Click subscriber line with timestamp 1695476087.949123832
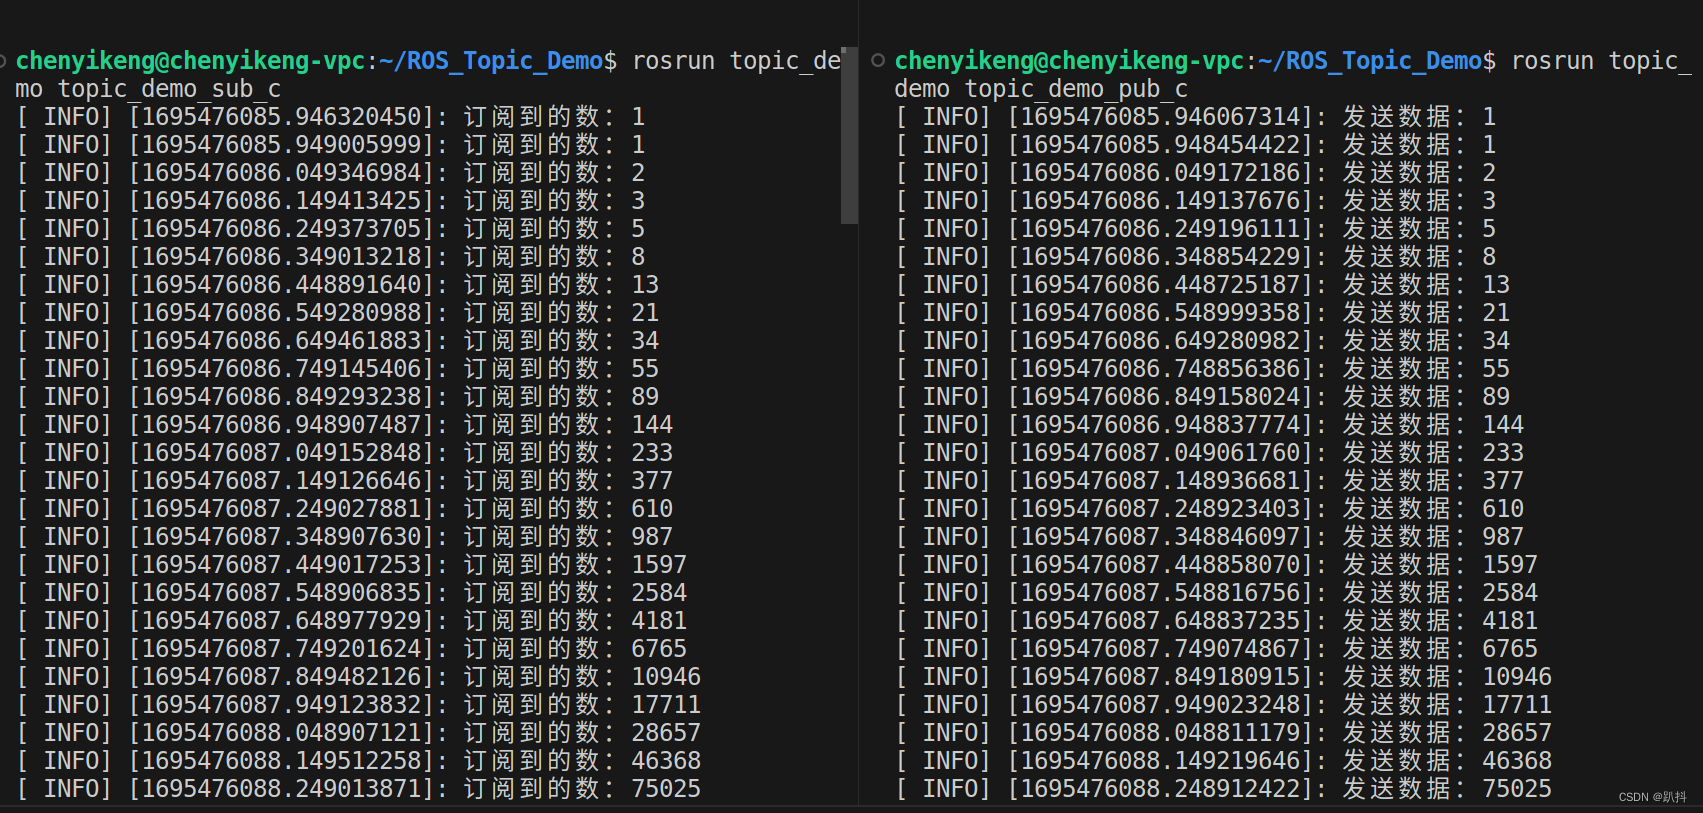 (x=359, y=705)
